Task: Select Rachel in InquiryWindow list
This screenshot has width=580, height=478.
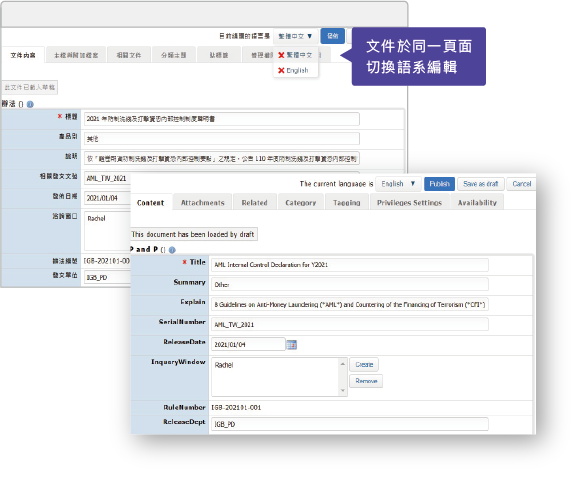Action: [224, 365]
